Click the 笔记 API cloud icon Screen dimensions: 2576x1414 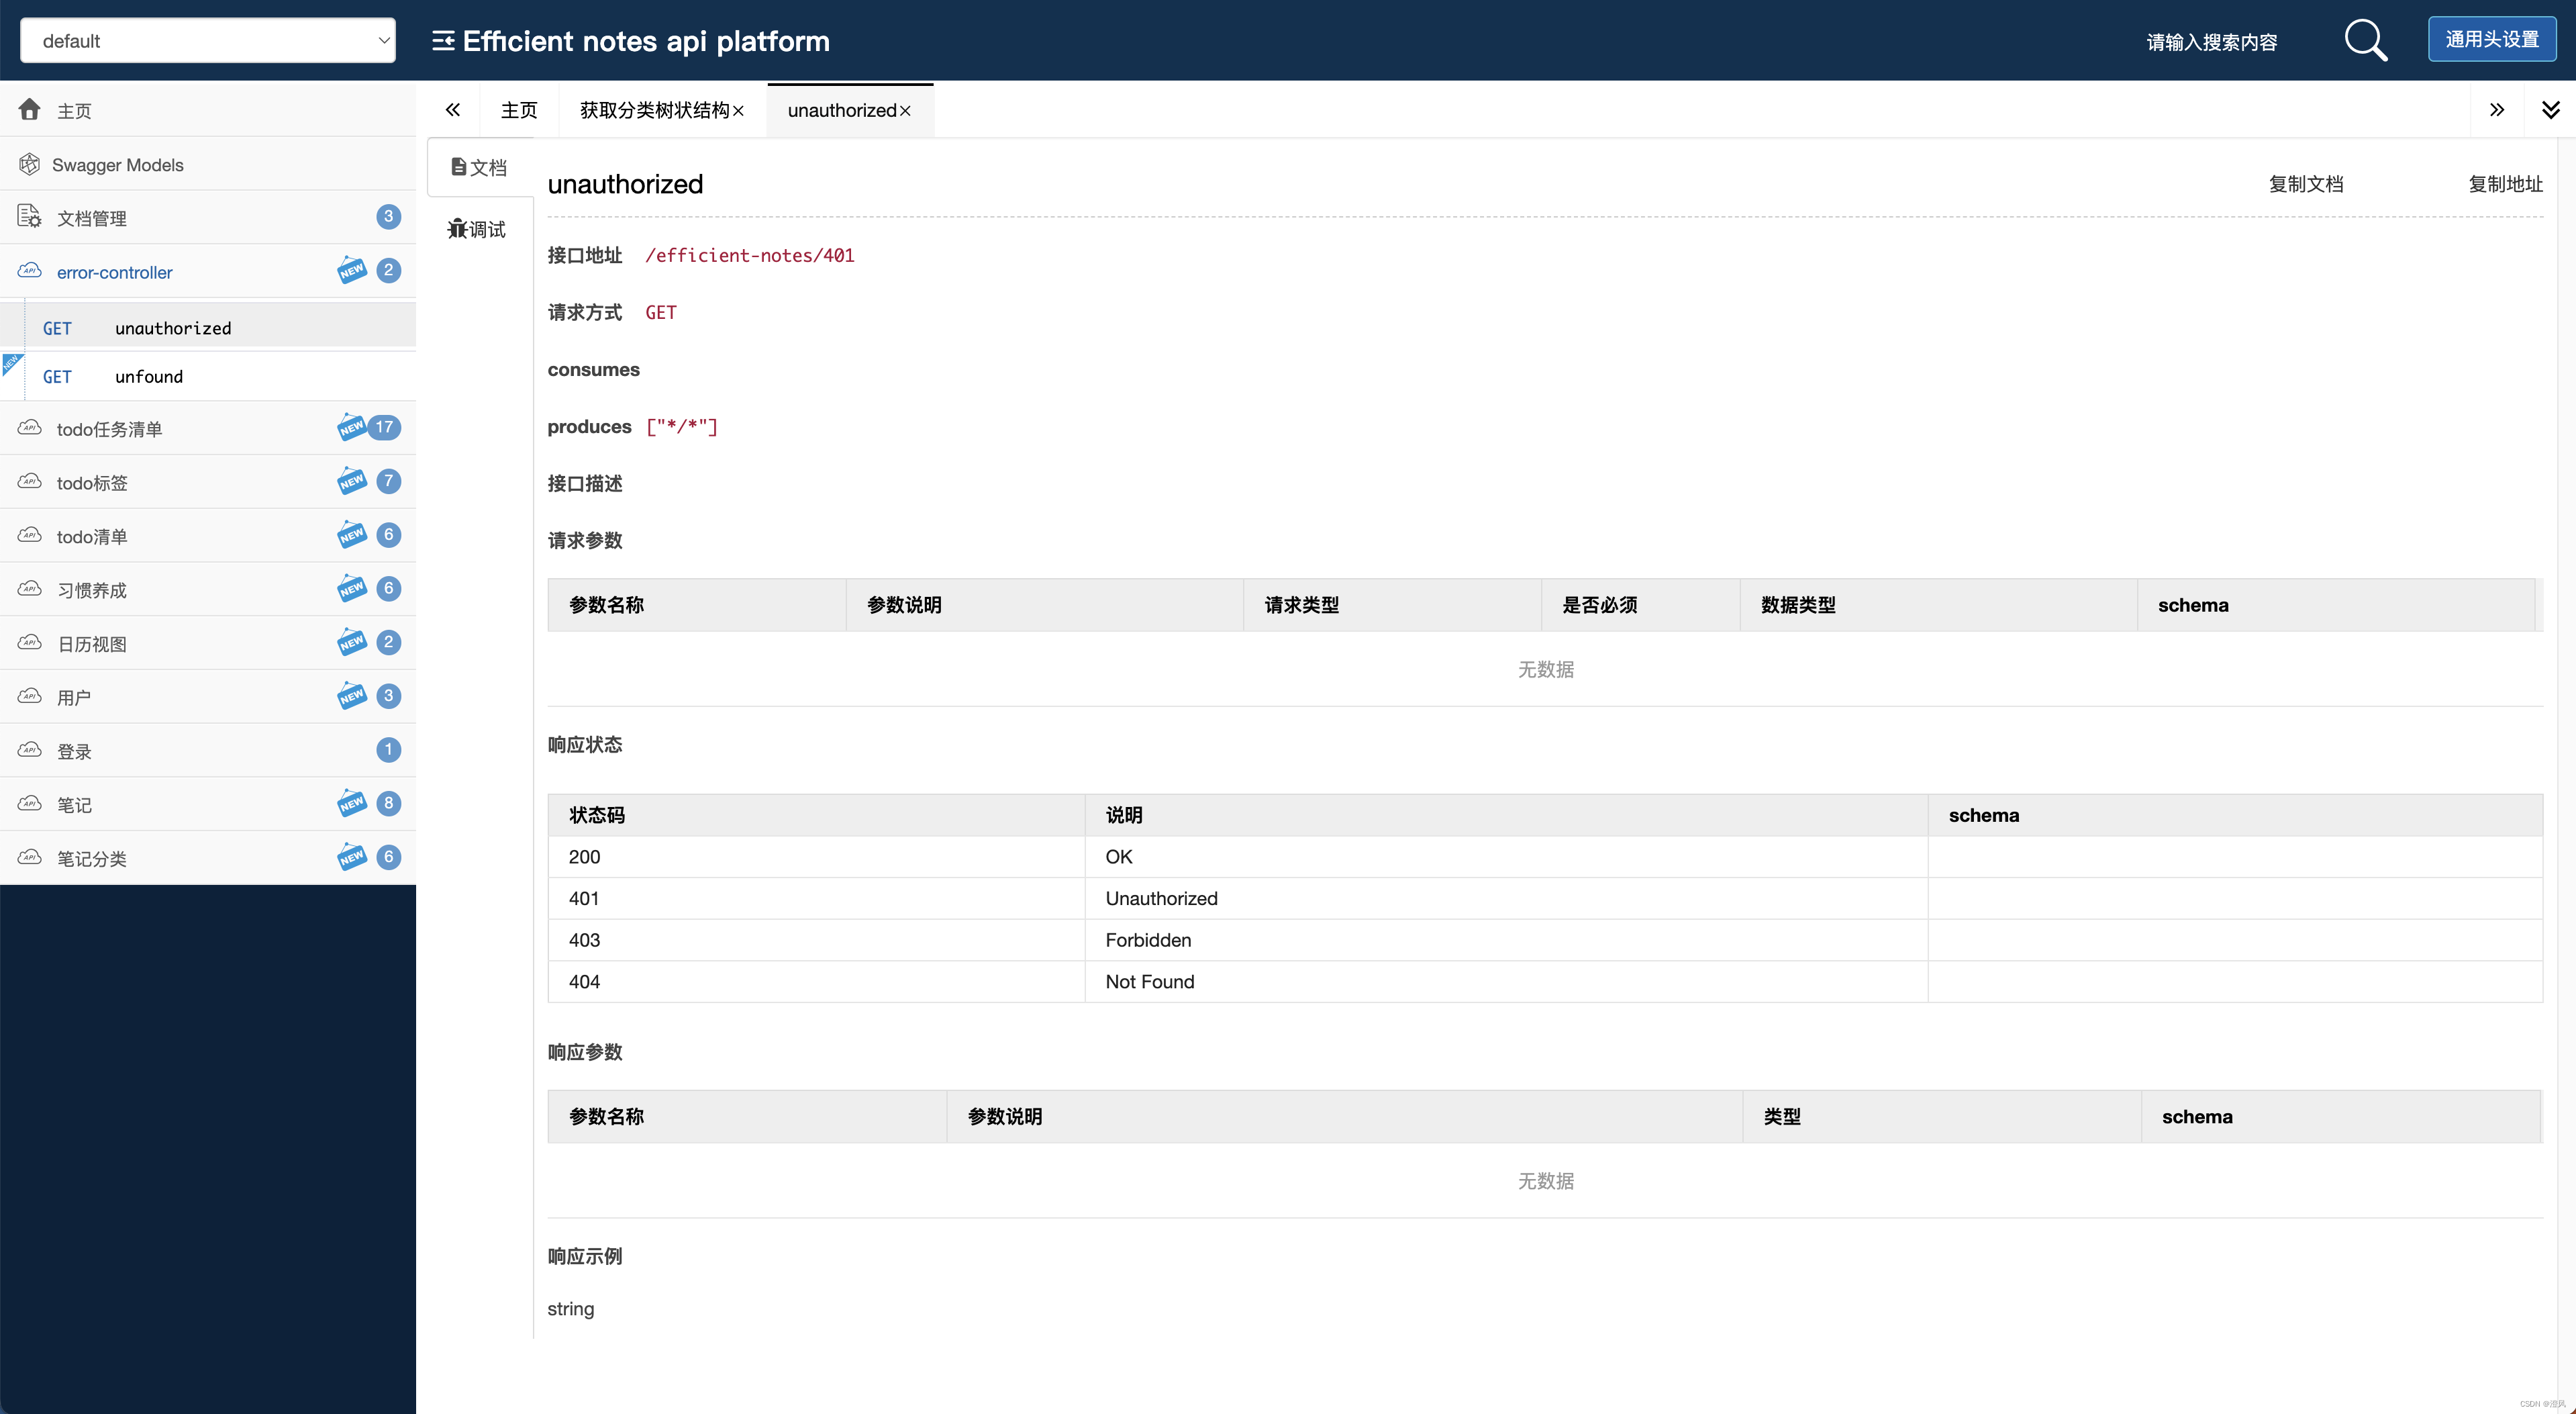tap(30, 804)
